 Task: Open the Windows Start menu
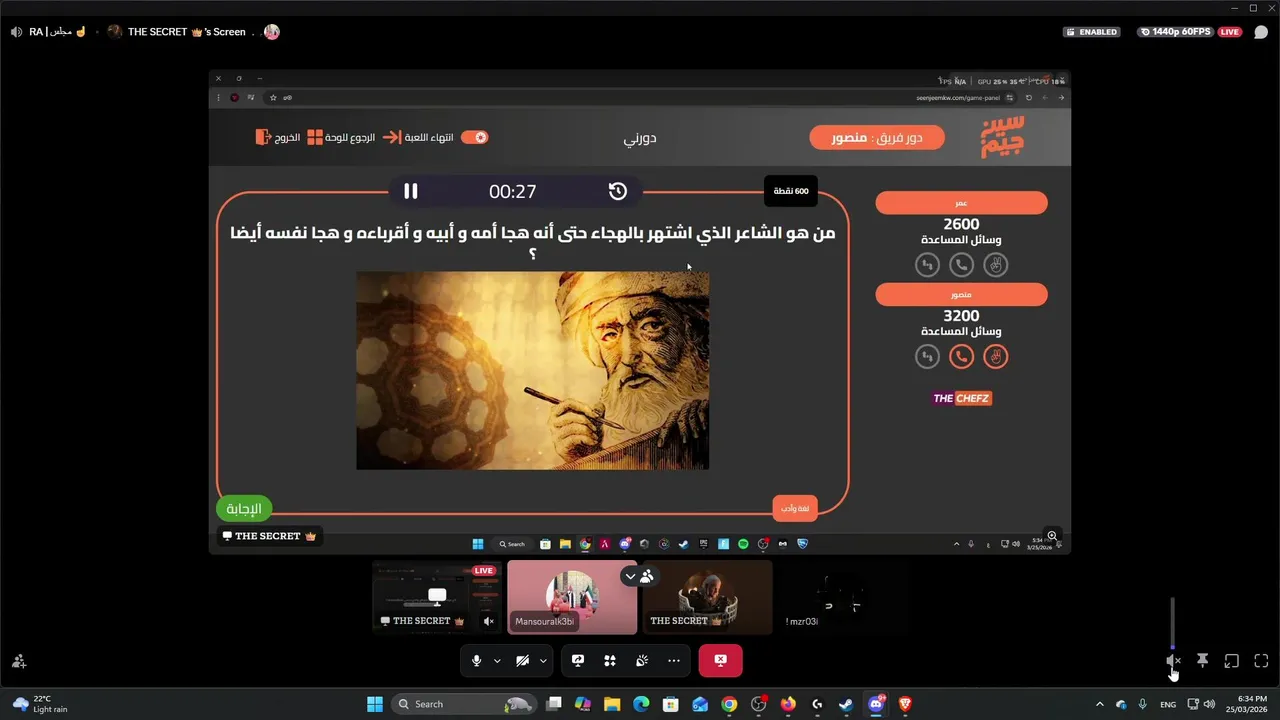[x=375, y=704]
